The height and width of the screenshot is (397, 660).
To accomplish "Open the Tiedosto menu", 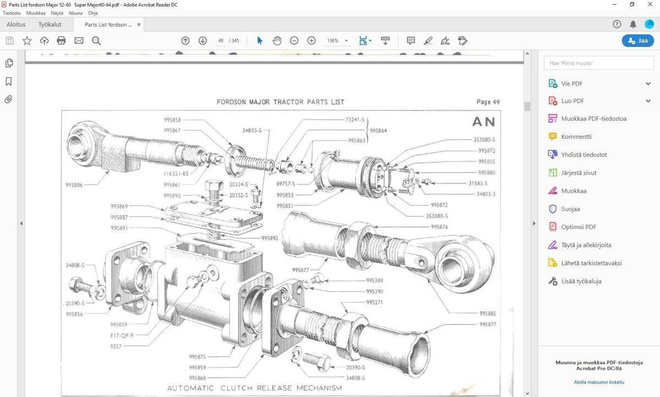I will click(12, 13).
